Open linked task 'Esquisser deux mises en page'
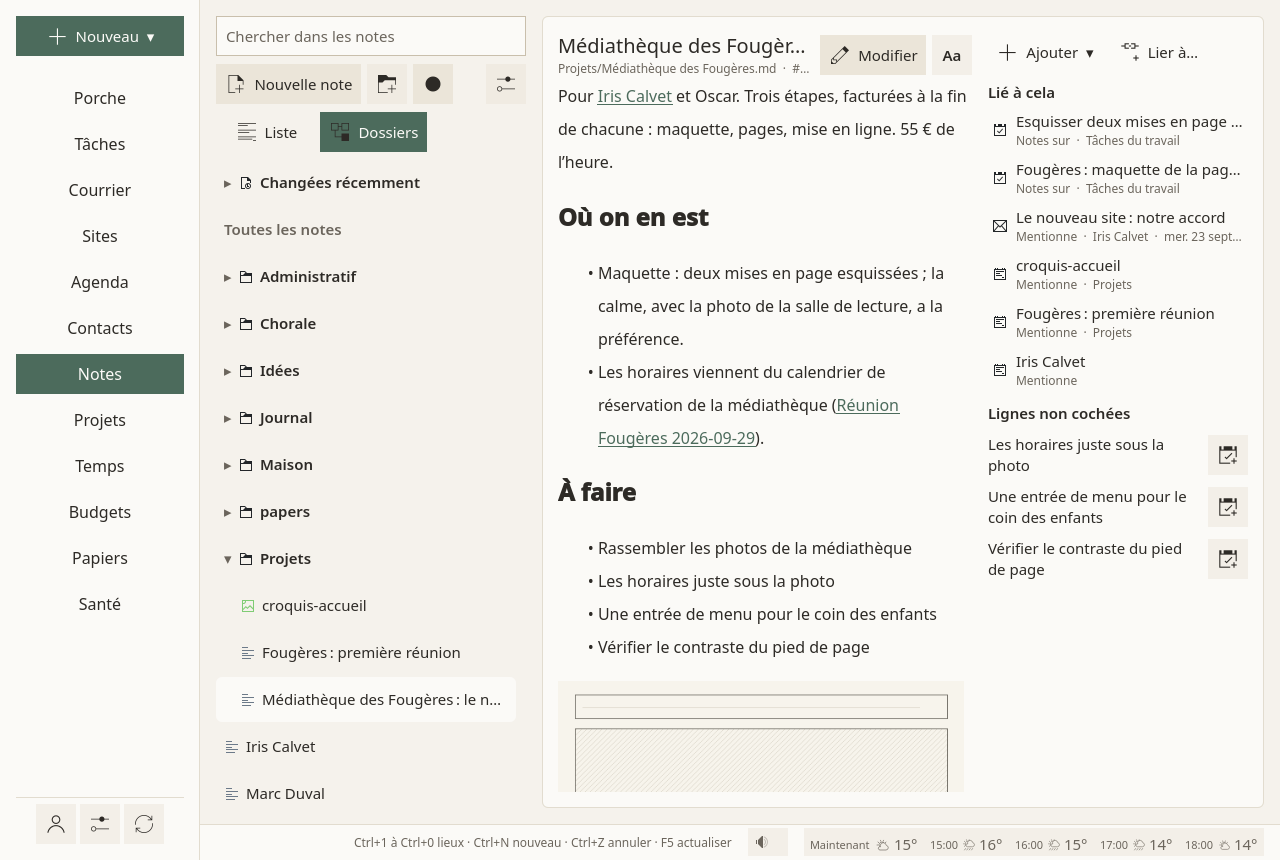1280x860 pixels. (x=1118, y=130)
